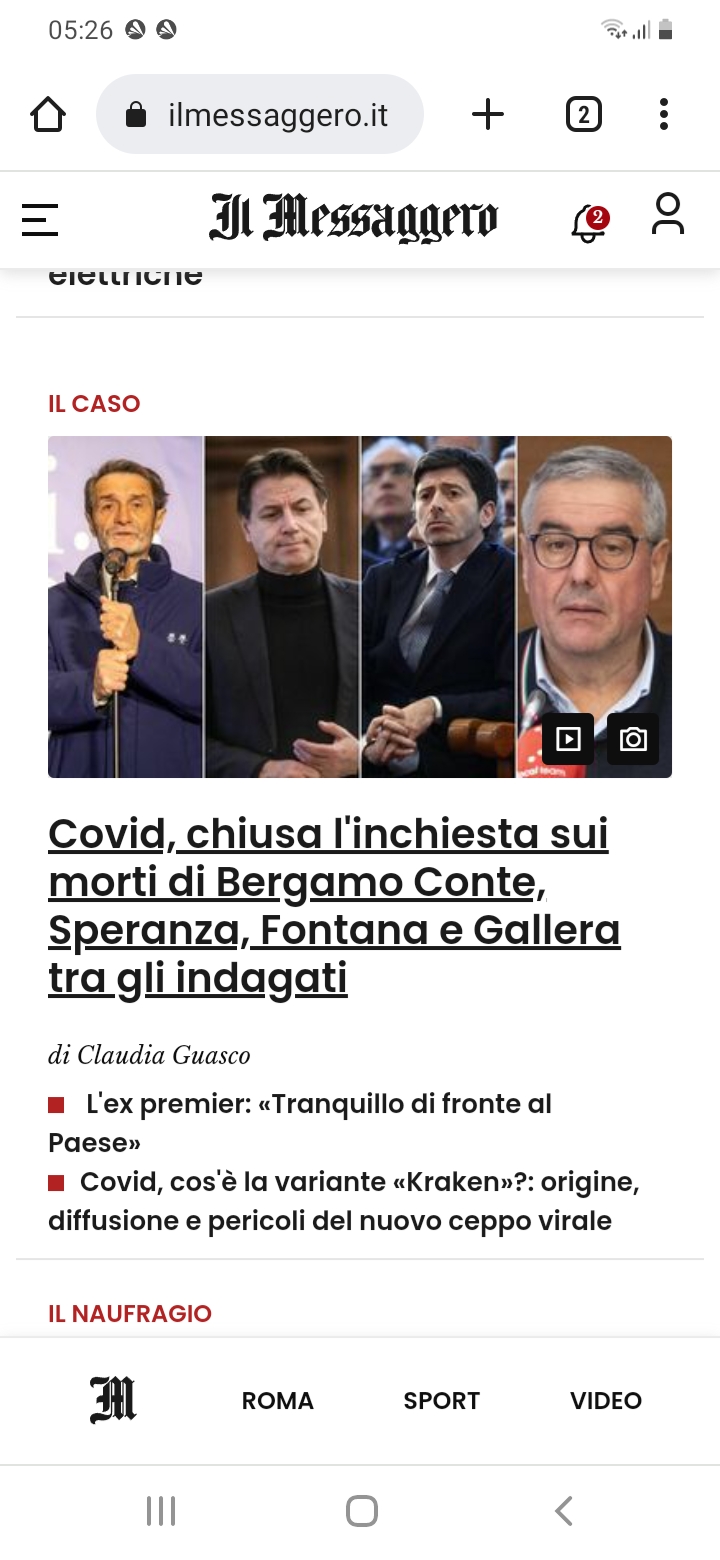Open the Covid inquiry article photo collage

[x=360, y=607]
